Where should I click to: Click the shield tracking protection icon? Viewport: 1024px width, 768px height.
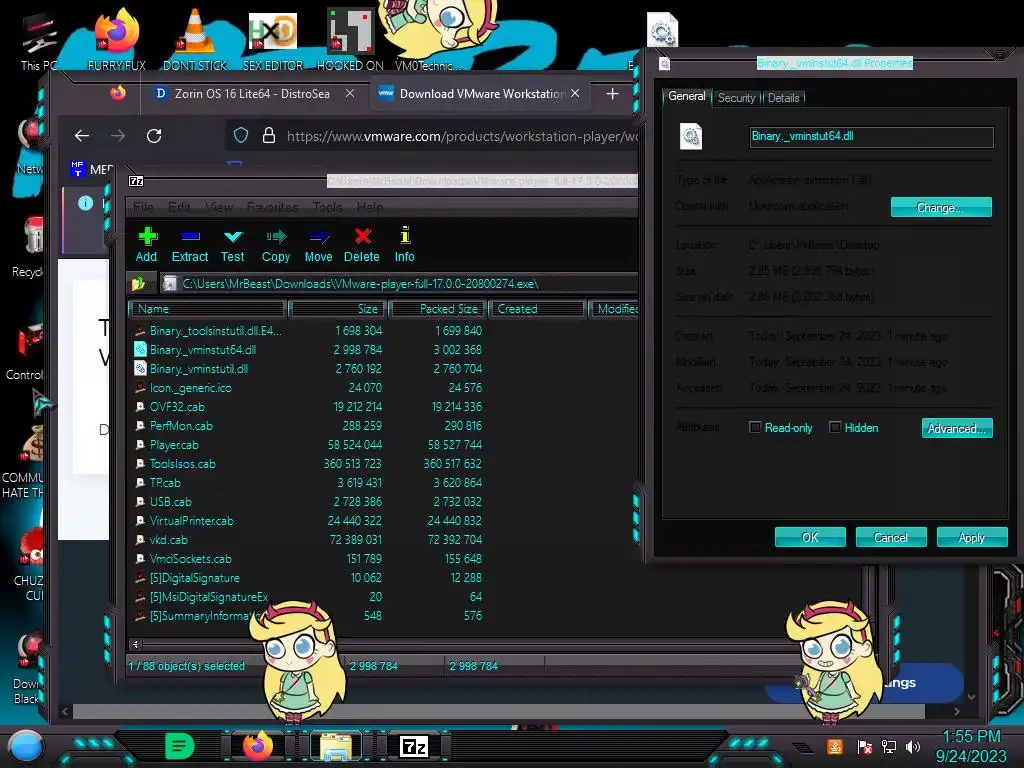(x=241, y=136)
